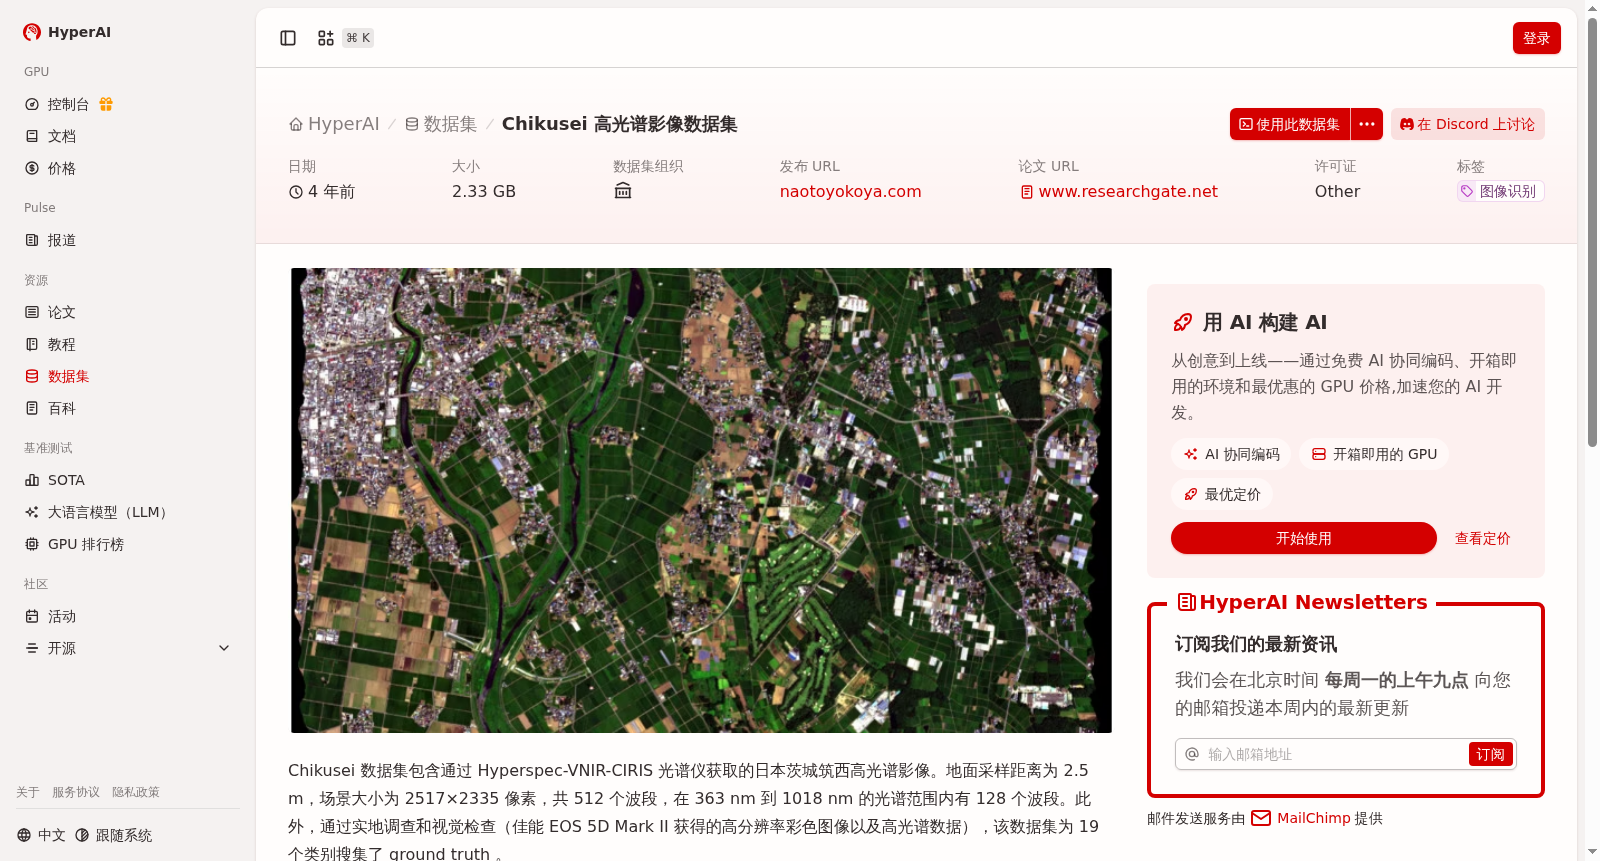Click the clock icon beside 4 年前
The width and height of the screenshot is (1600, 861).
(x=296, y=192)
